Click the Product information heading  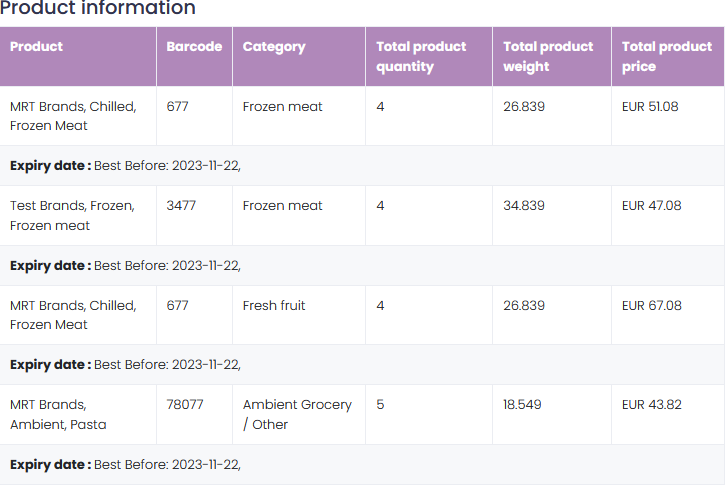(98, 9)
